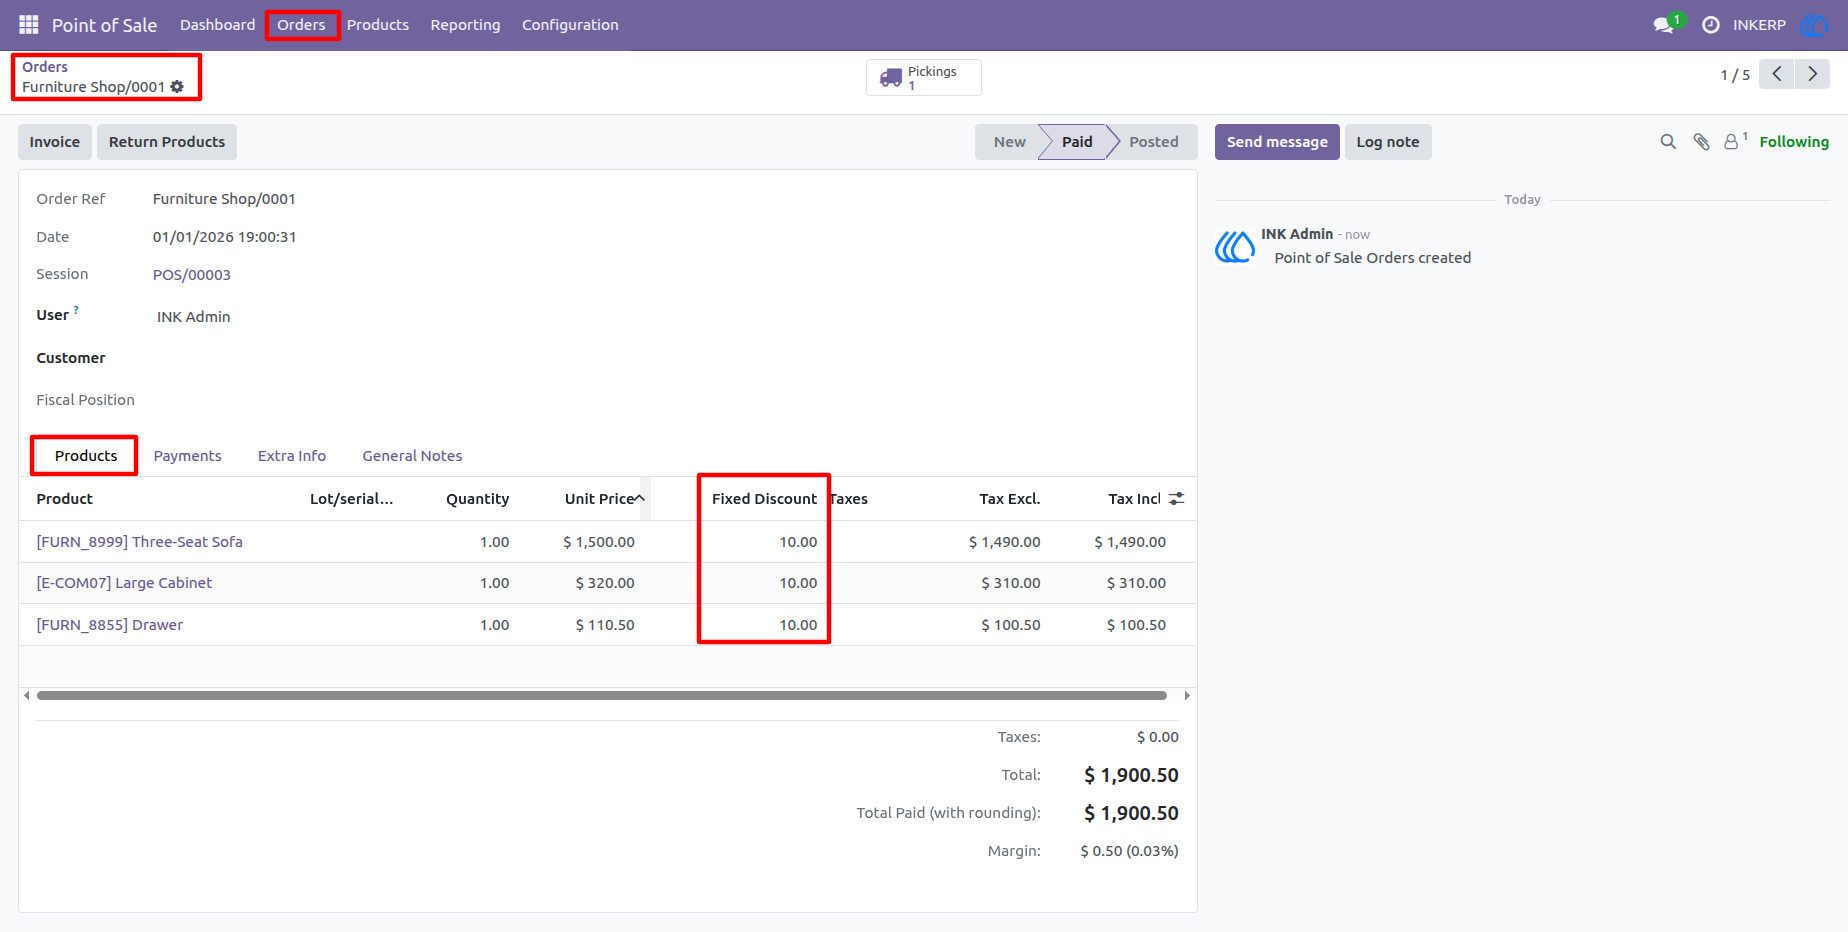Open optional columns adjust icon
This screenshot has height=932, width=1848.
1176,498
